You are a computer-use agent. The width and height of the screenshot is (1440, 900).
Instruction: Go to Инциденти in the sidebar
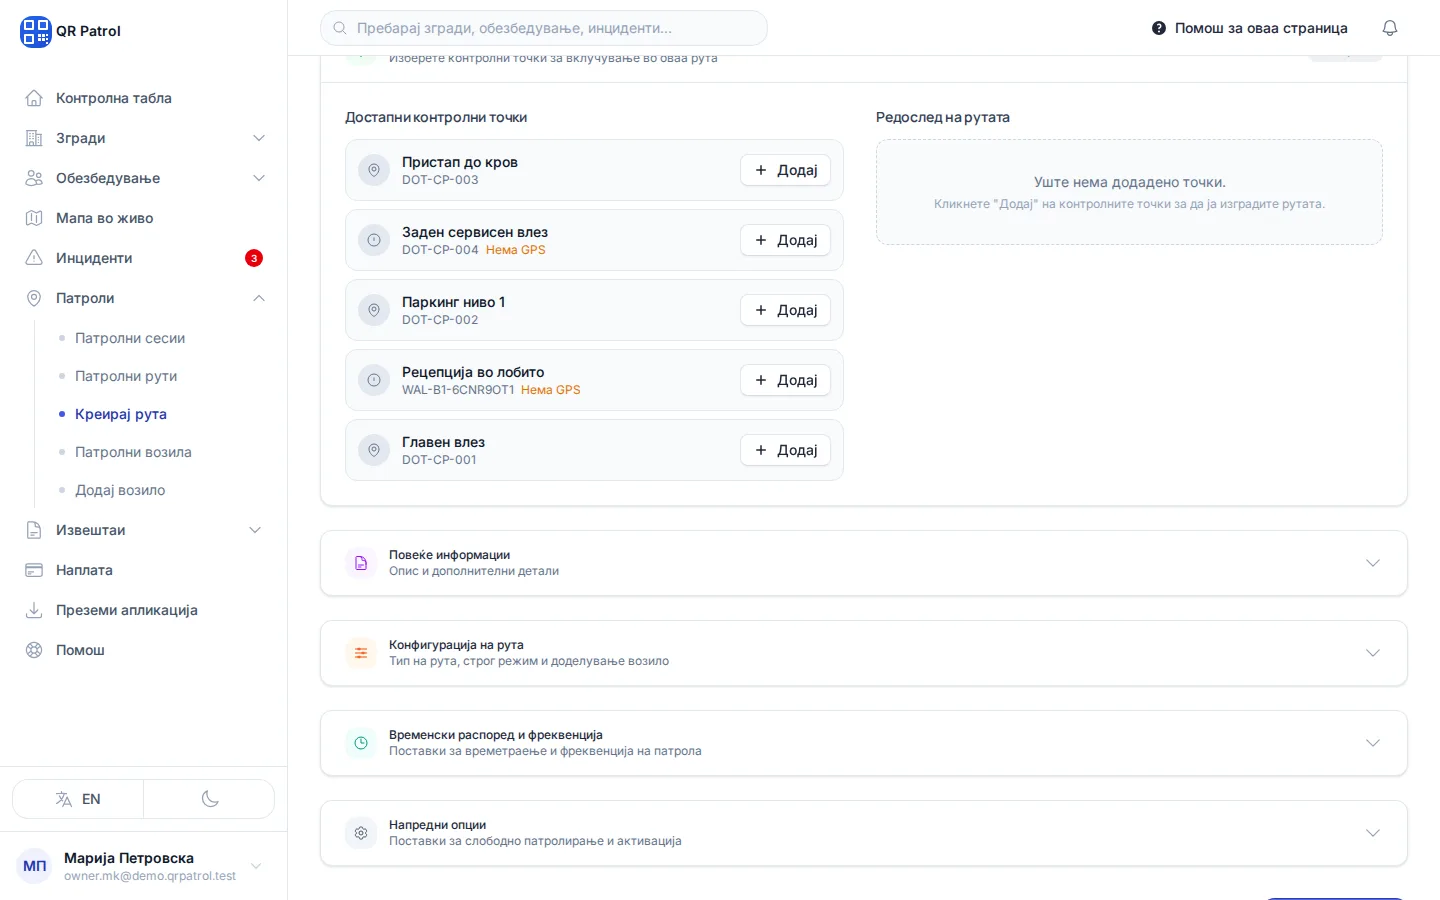tap(144, 258)
